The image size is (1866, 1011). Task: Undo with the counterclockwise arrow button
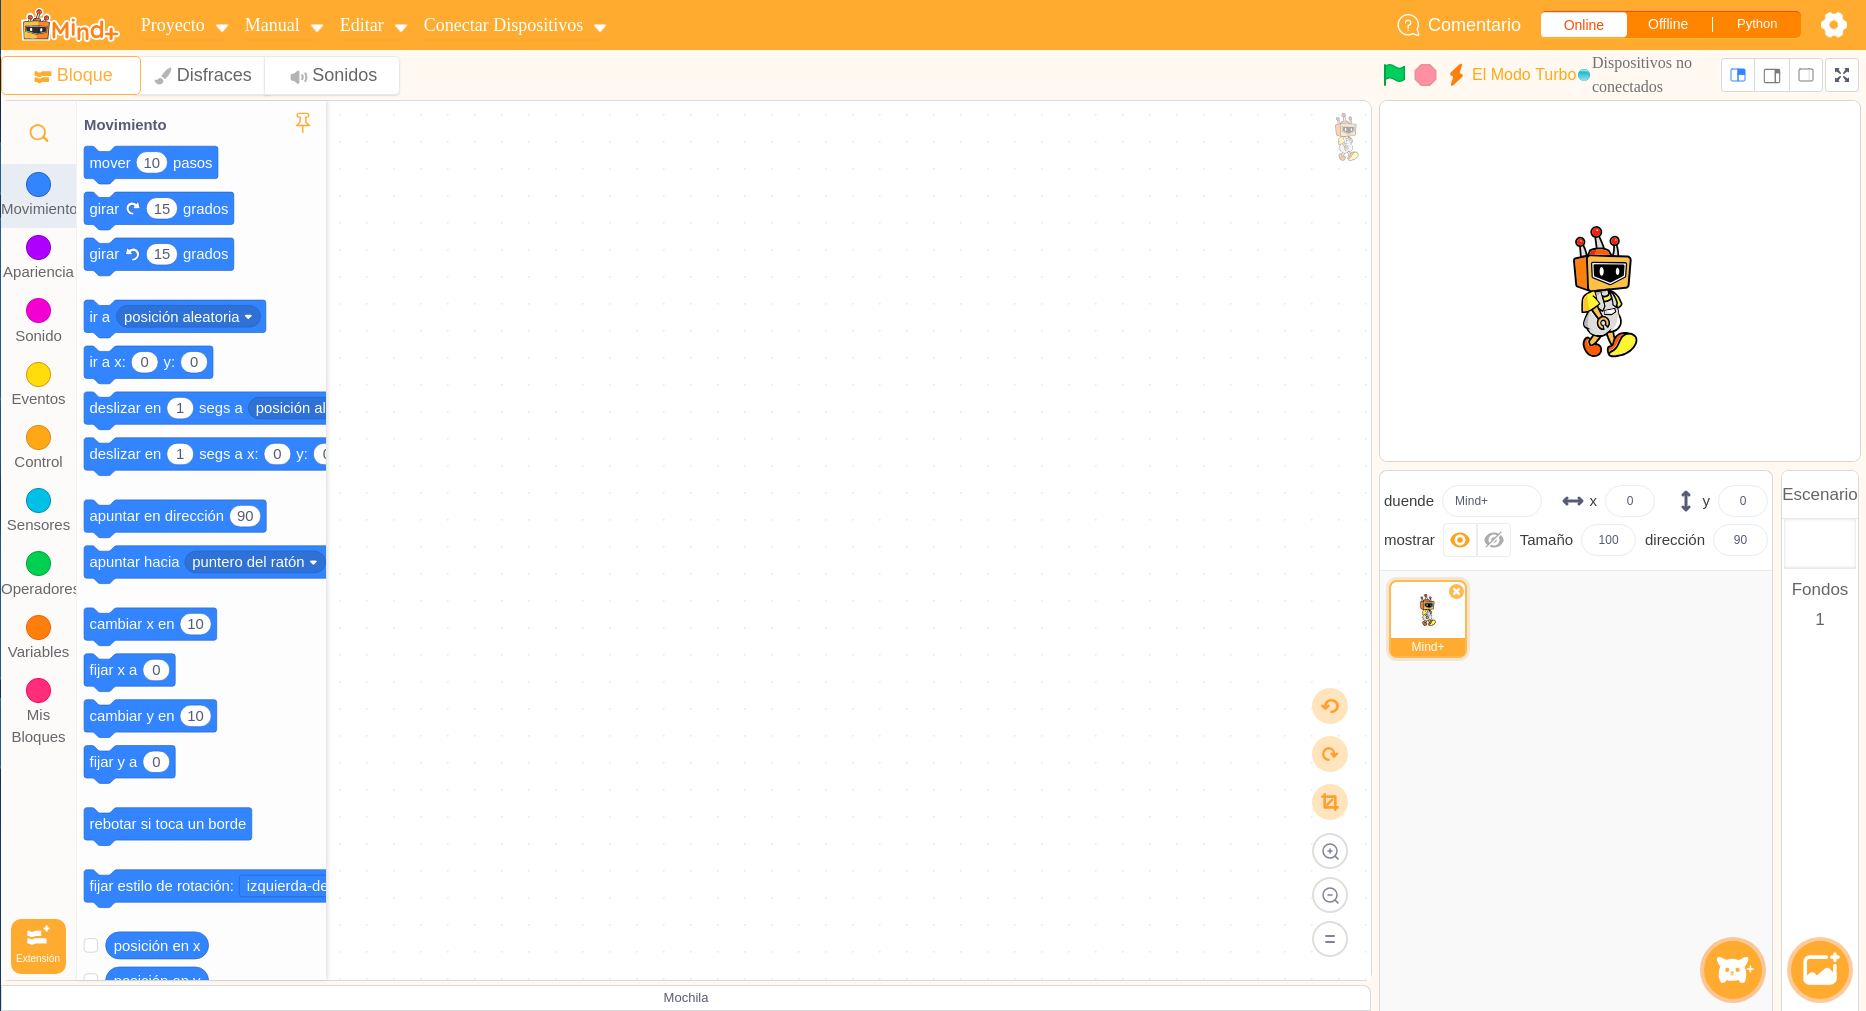coord(1330,706)
